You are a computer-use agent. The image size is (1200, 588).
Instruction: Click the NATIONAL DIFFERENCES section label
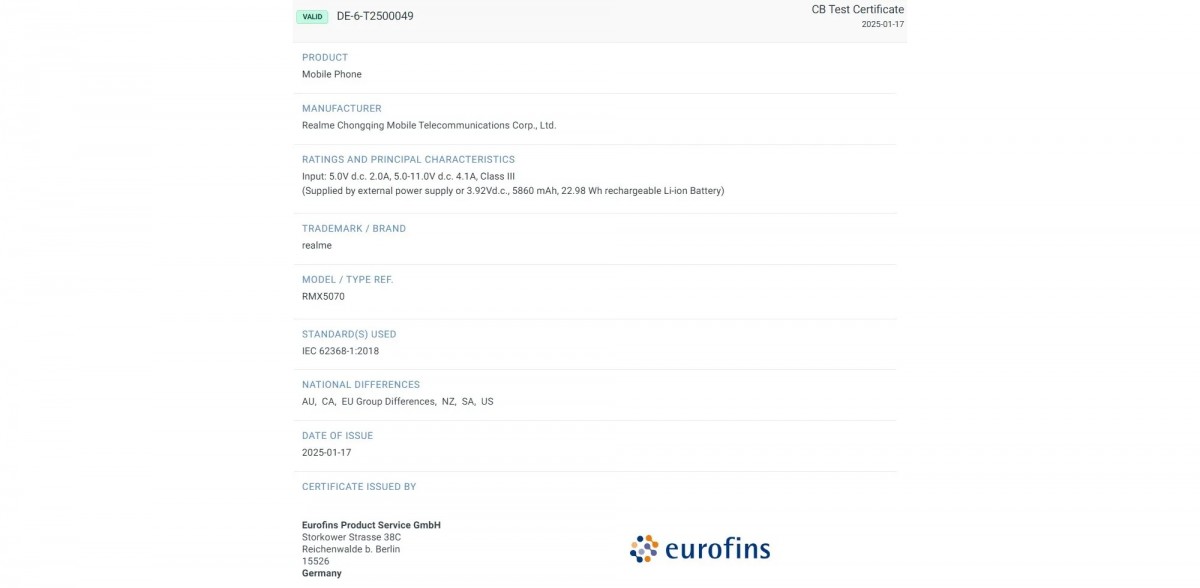click(x=361, y=384)
